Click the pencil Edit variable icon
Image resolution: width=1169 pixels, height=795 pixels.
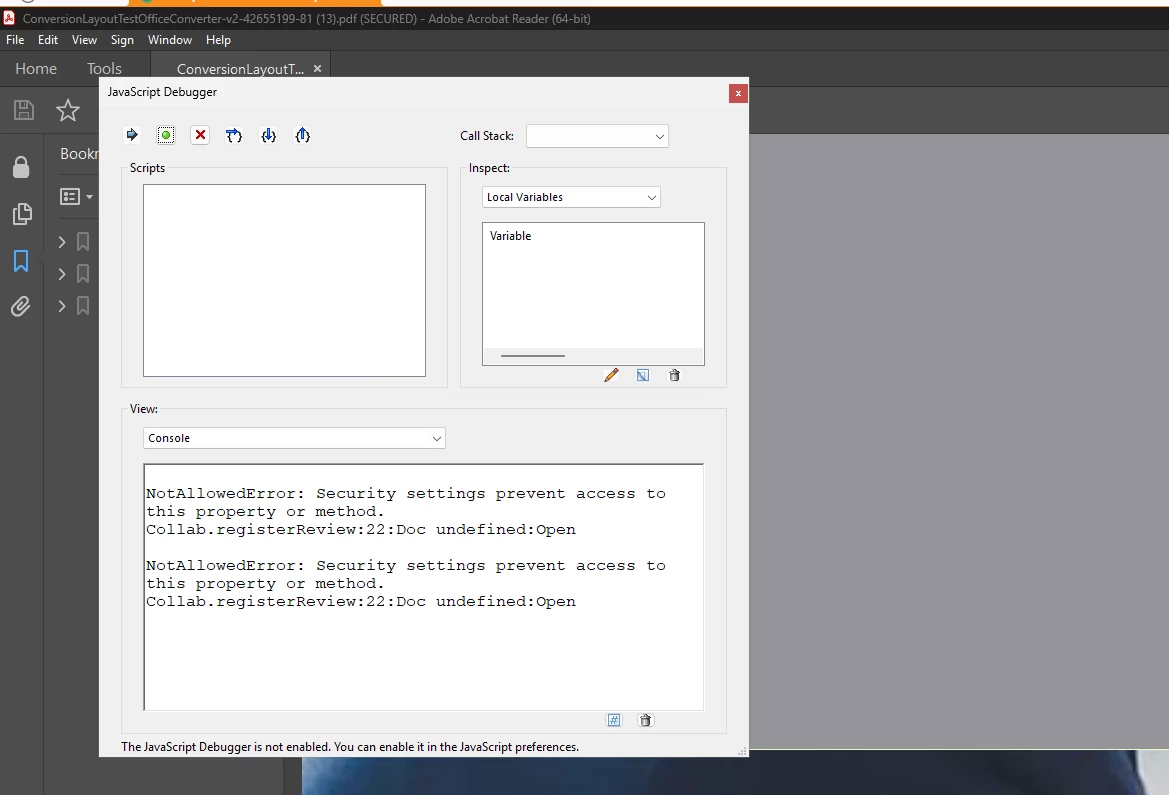click(x=611, y=375)
